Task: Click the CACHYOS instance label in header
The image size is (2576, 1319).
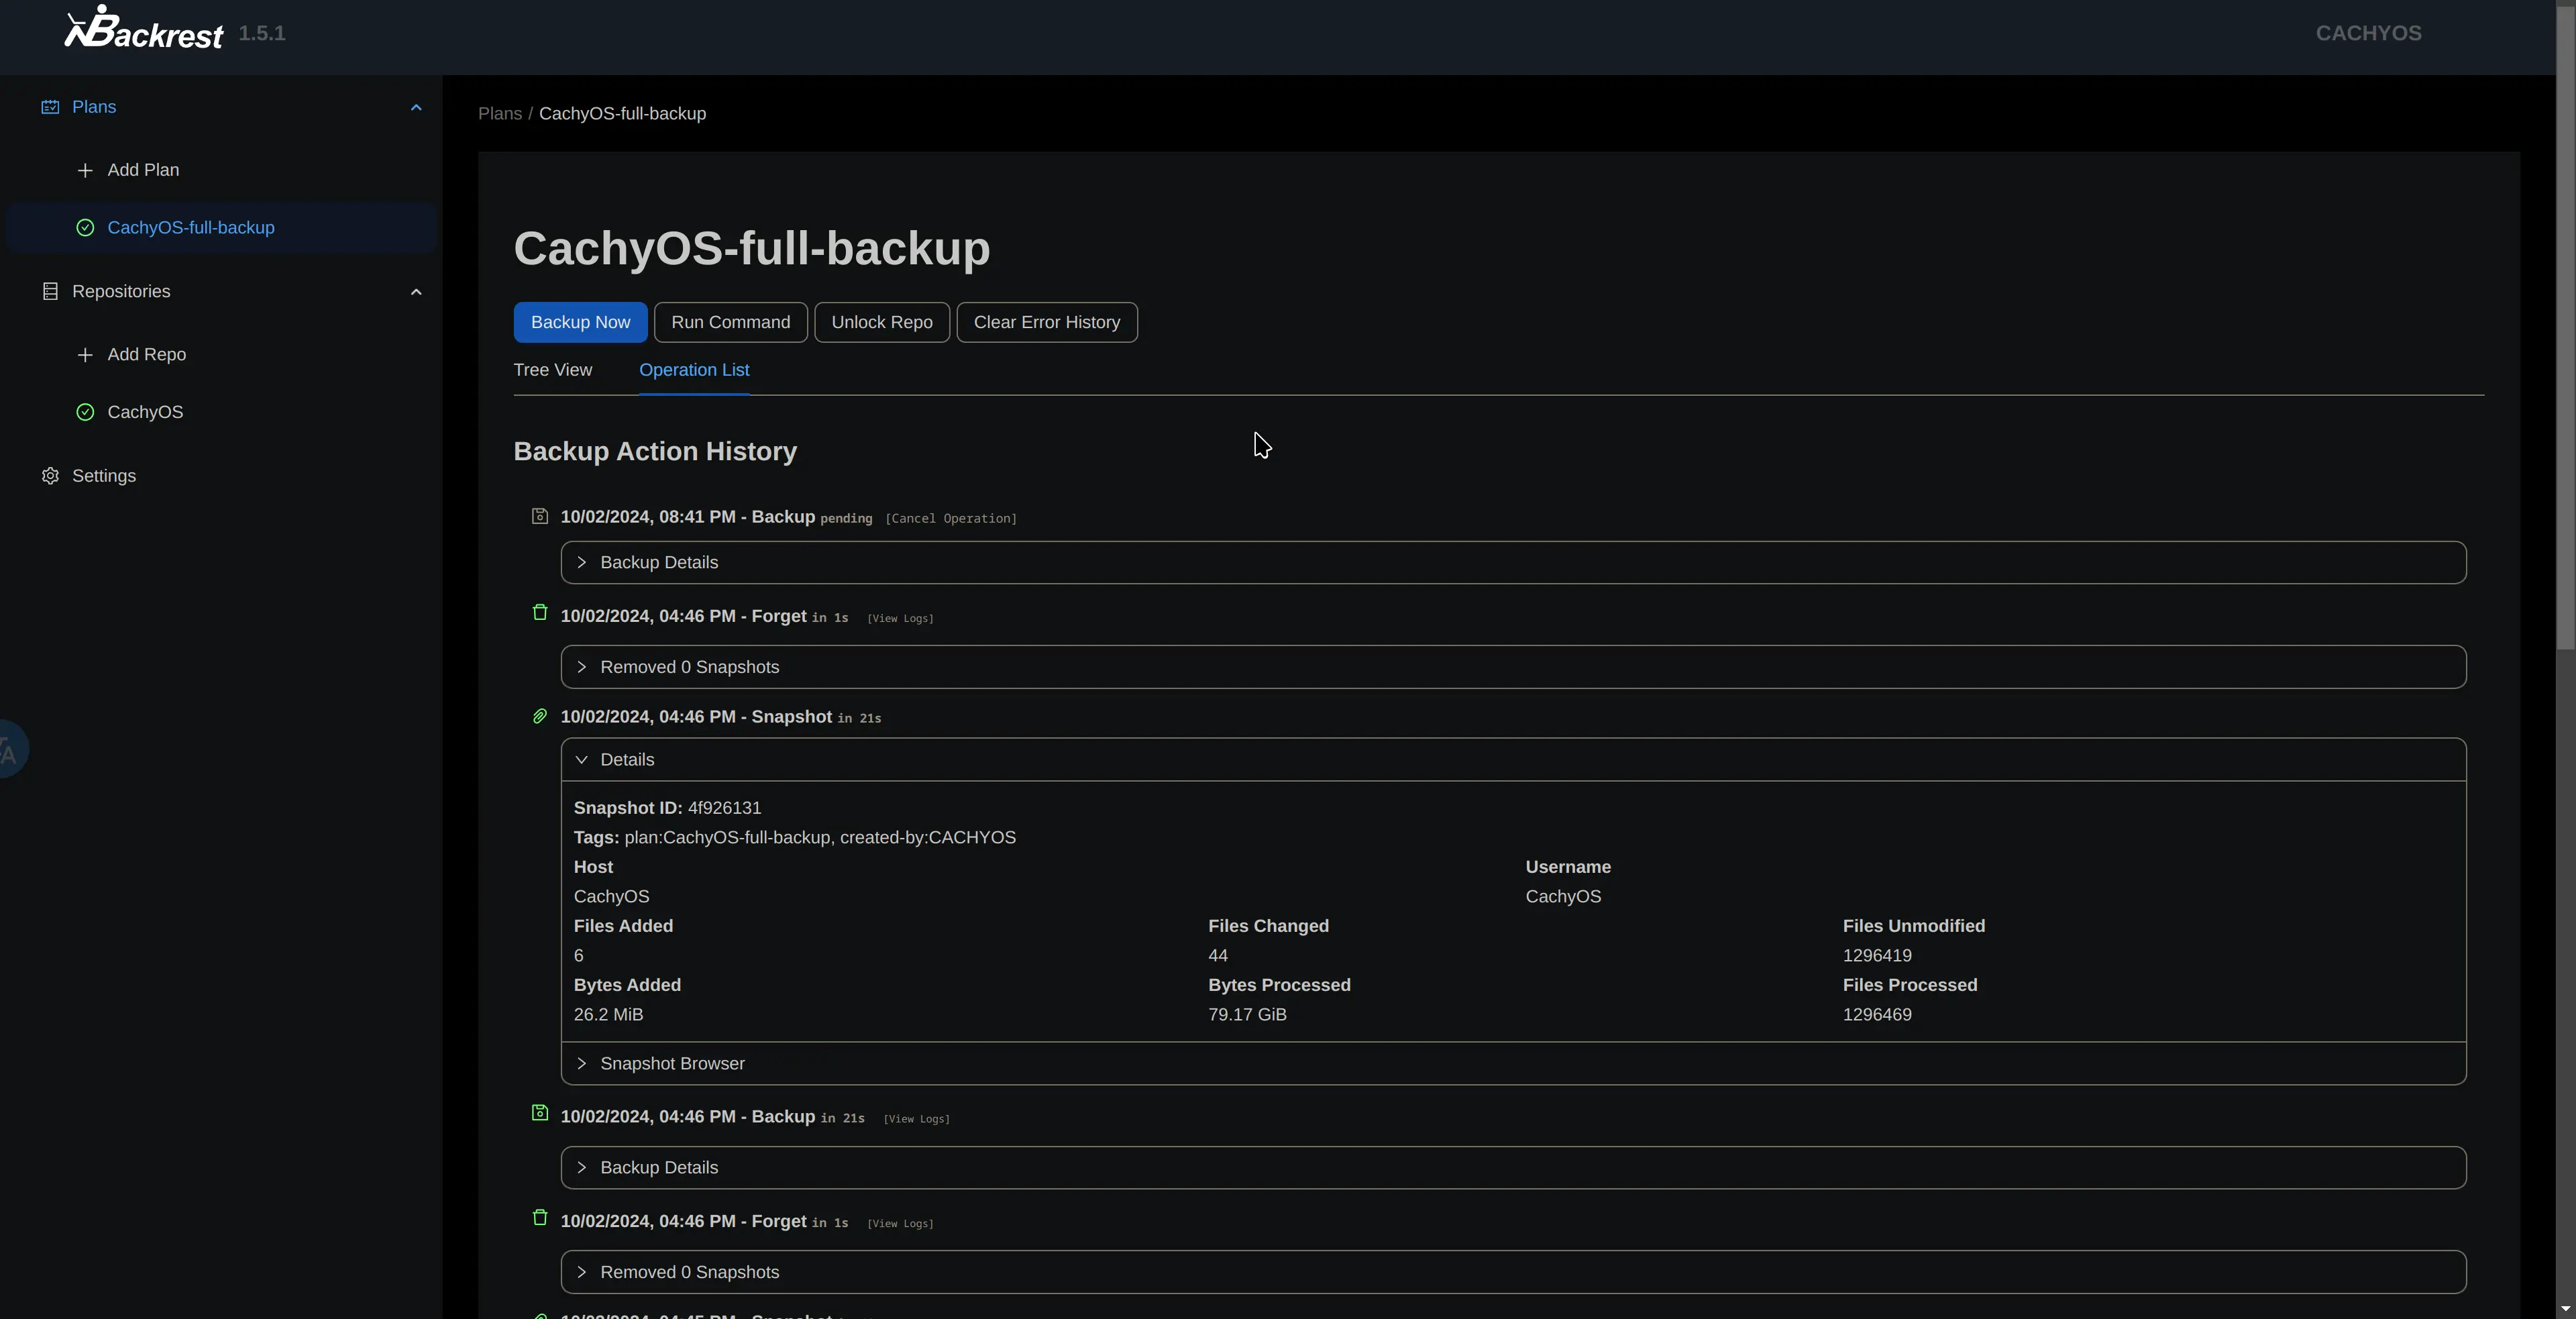Action: [x=2368, y=33]
